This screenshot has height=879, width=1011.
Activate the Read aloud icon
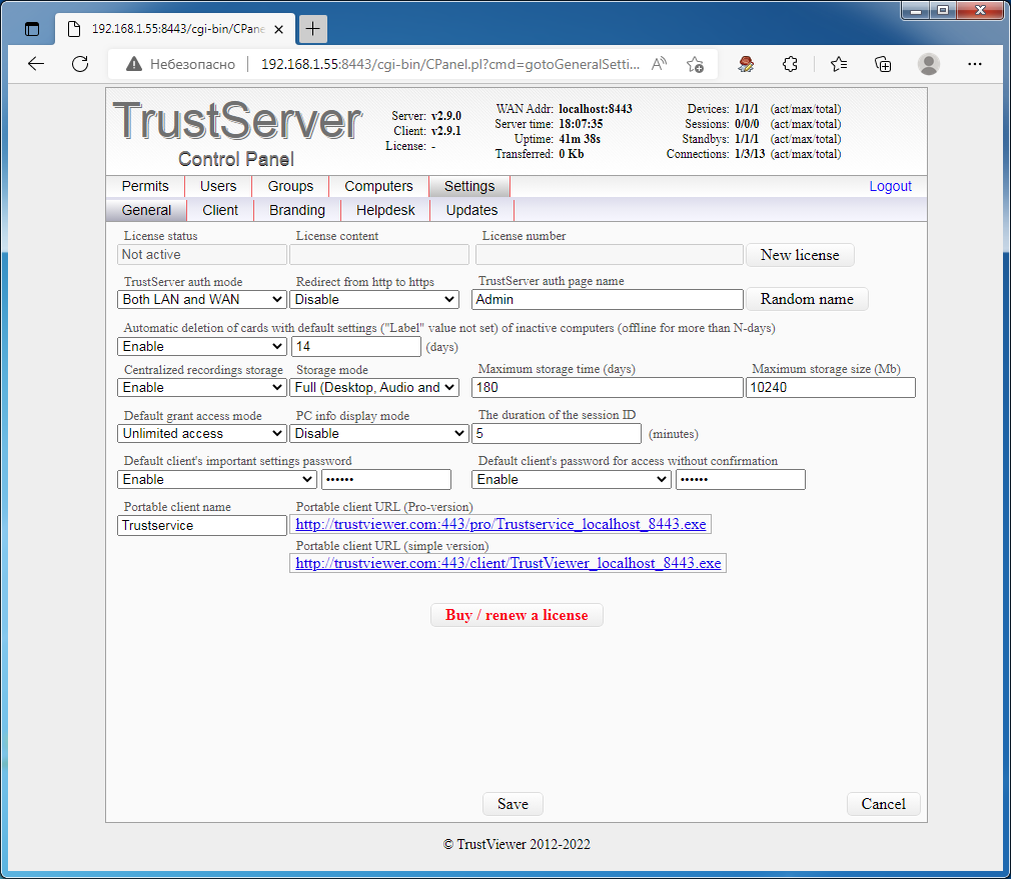pos(659,64)
